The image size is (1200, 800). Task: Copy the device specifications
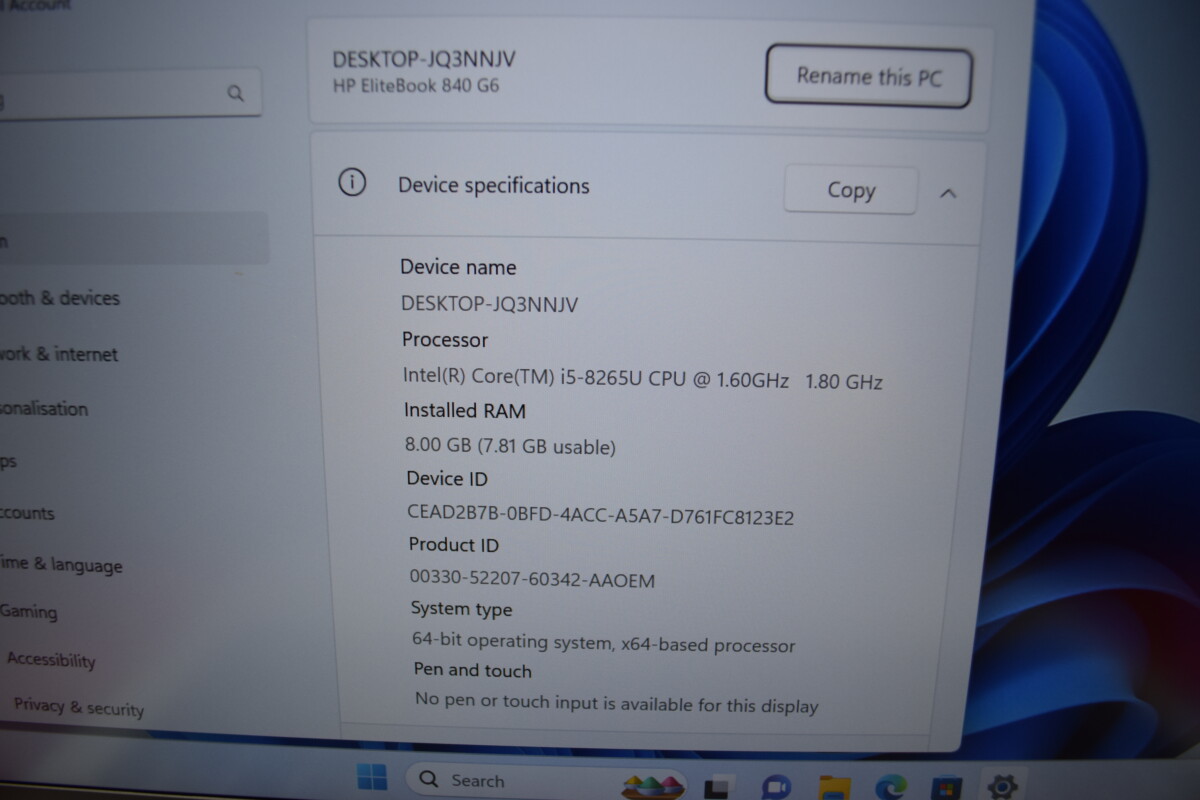851,190
